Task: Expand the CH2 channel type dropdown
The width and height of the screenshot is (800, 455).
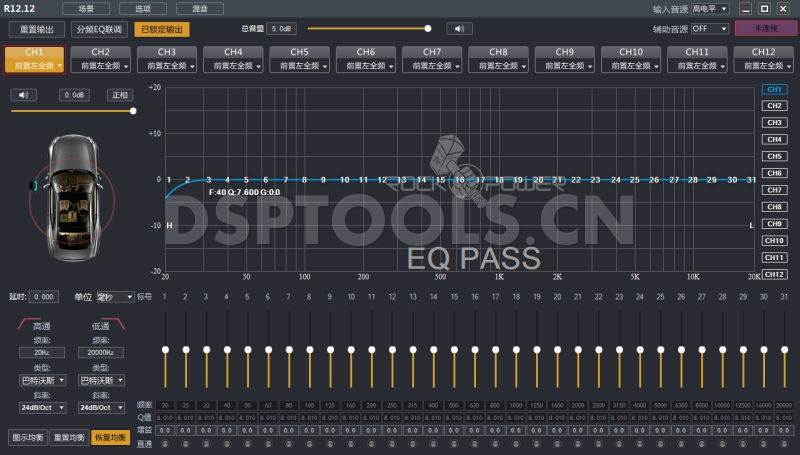Action: 100,65
